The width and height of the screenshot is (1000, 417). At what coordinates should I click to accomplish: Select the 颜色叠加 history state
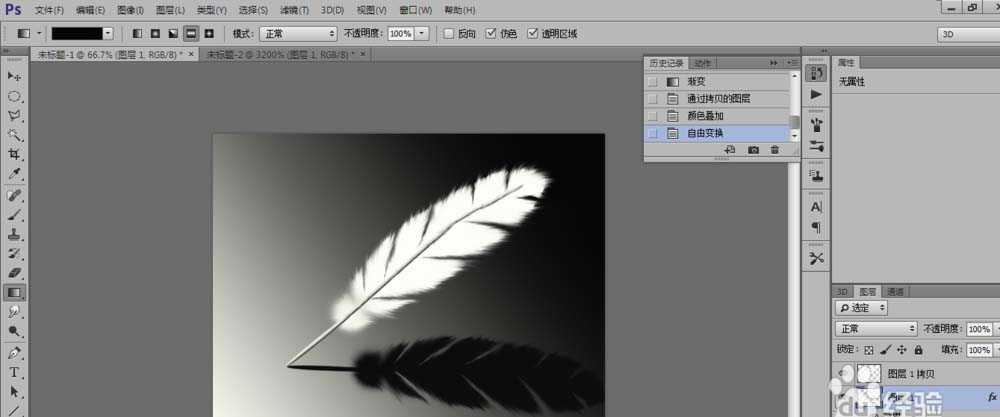click(705, 116)
